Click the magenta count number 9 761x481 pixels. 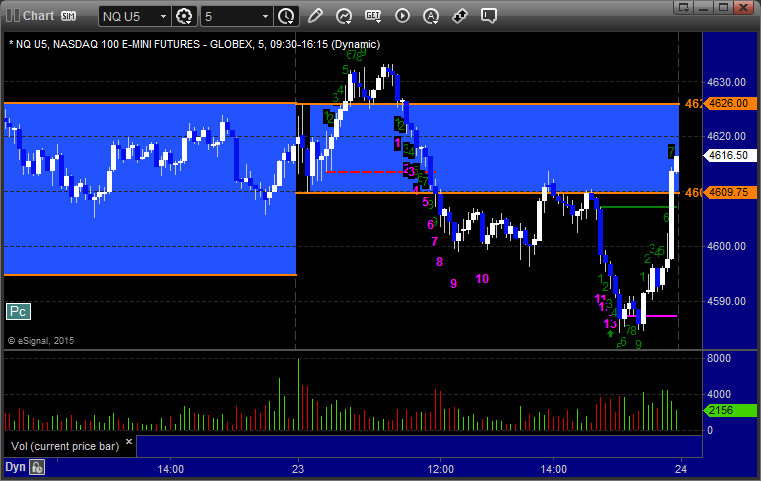pyautogui.click(x=453, y=283)
